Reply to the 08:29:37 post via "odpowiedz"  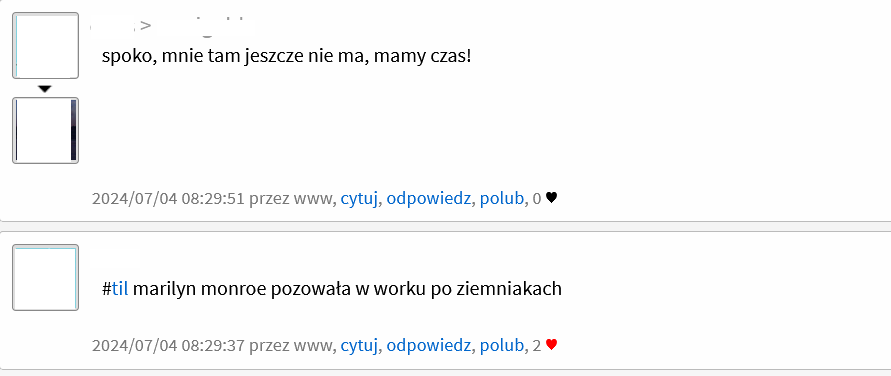(x=428, y=345)
